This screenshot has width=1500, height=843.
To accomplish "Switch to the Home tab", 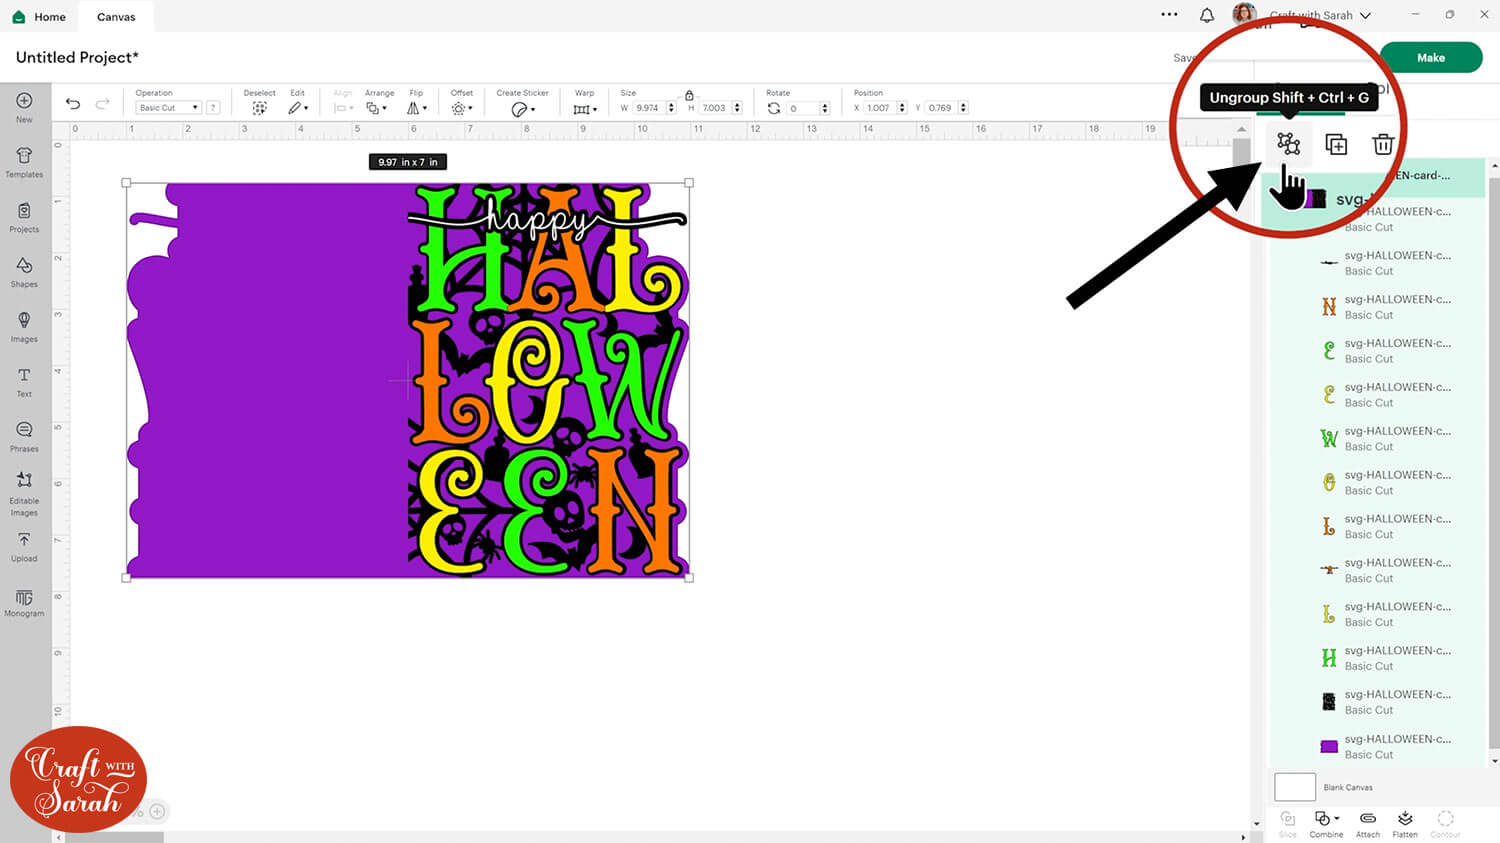I will tap(40, 17).
